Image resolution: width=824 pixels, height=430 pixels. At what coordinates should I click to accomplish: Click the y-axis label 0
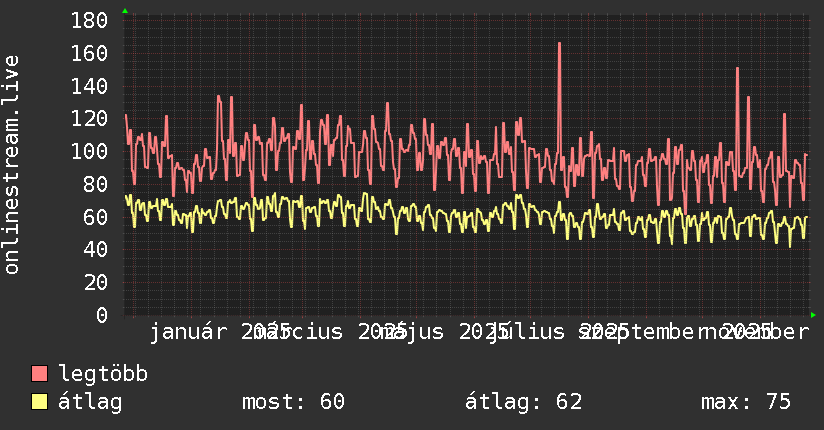pyautogui.click(x=102, y=315)
